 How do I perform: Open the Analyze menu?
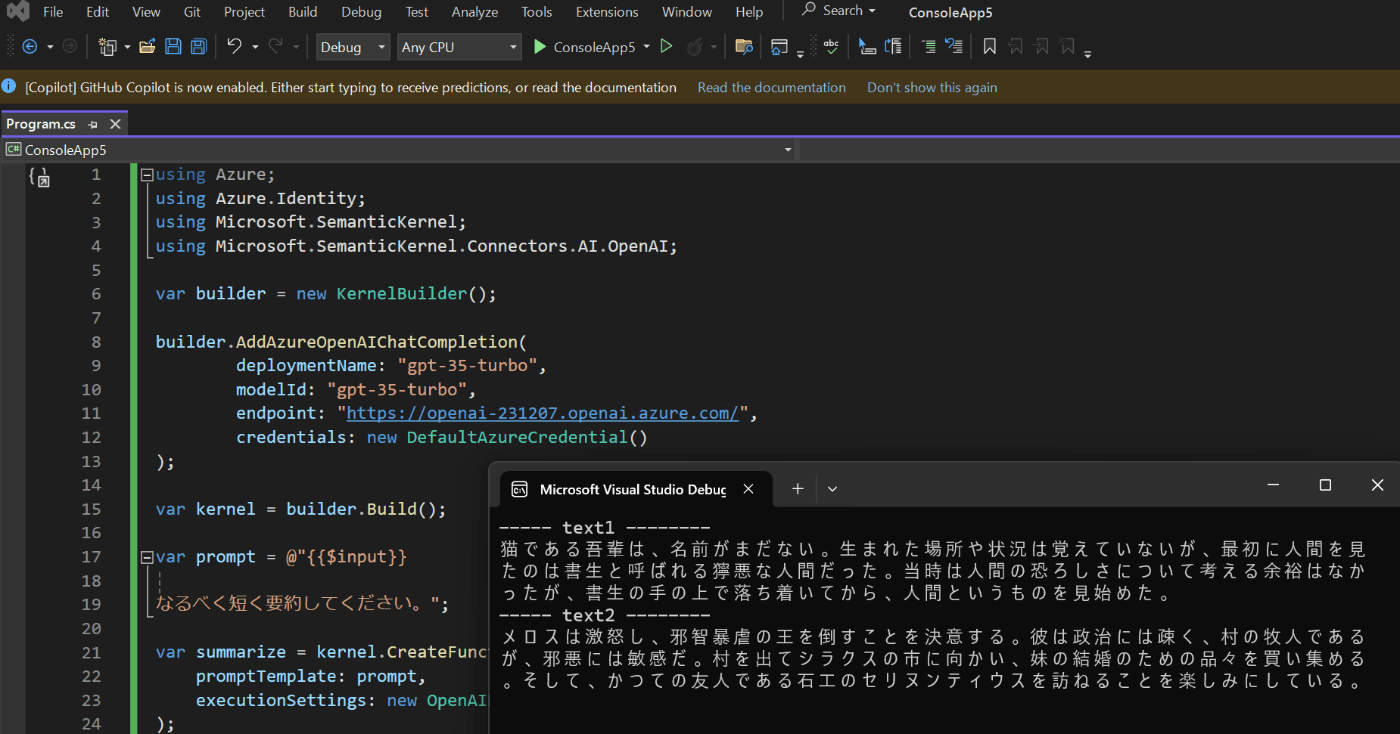[x=475, y=12]
